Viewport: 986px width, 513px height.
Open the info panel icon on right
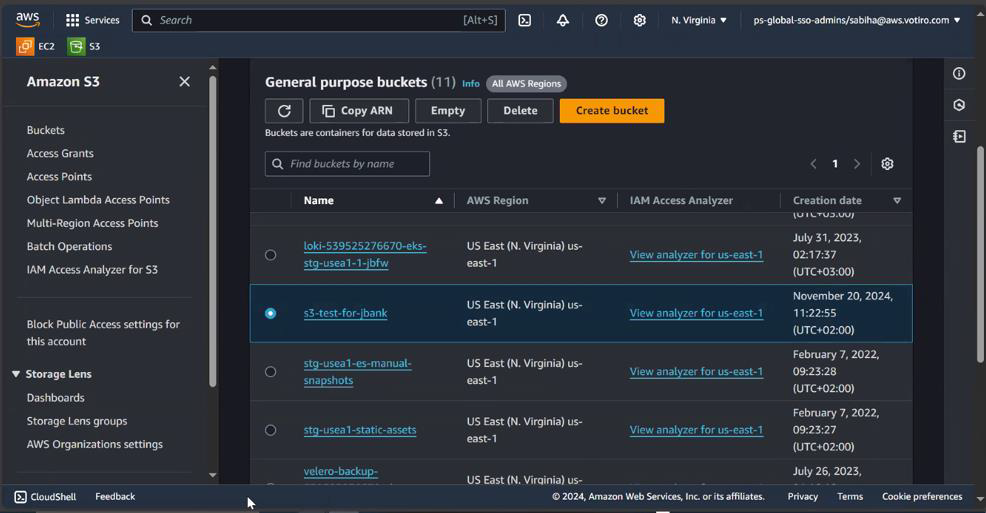pyautogui.click(x=959, y=74)
